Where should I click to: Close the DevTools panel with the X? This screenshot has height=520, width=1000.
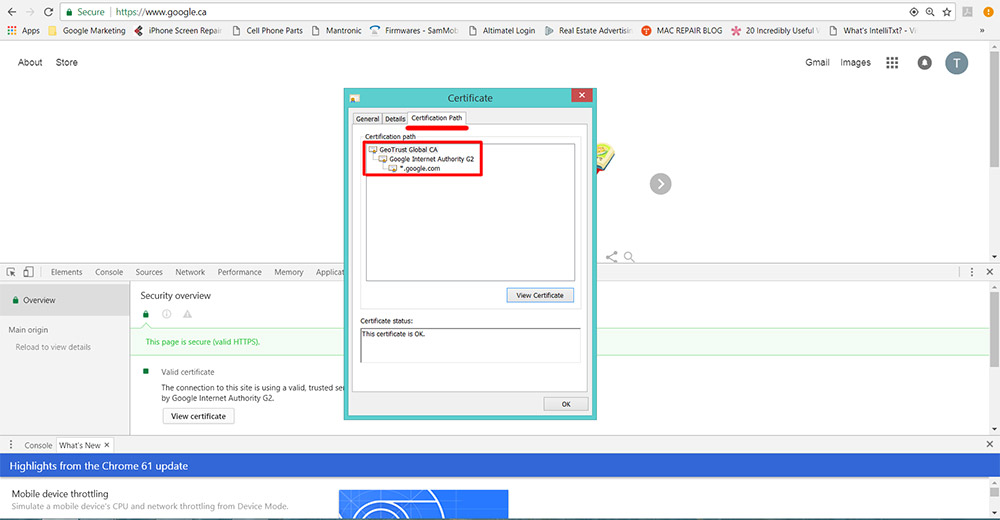click(990, 272)
